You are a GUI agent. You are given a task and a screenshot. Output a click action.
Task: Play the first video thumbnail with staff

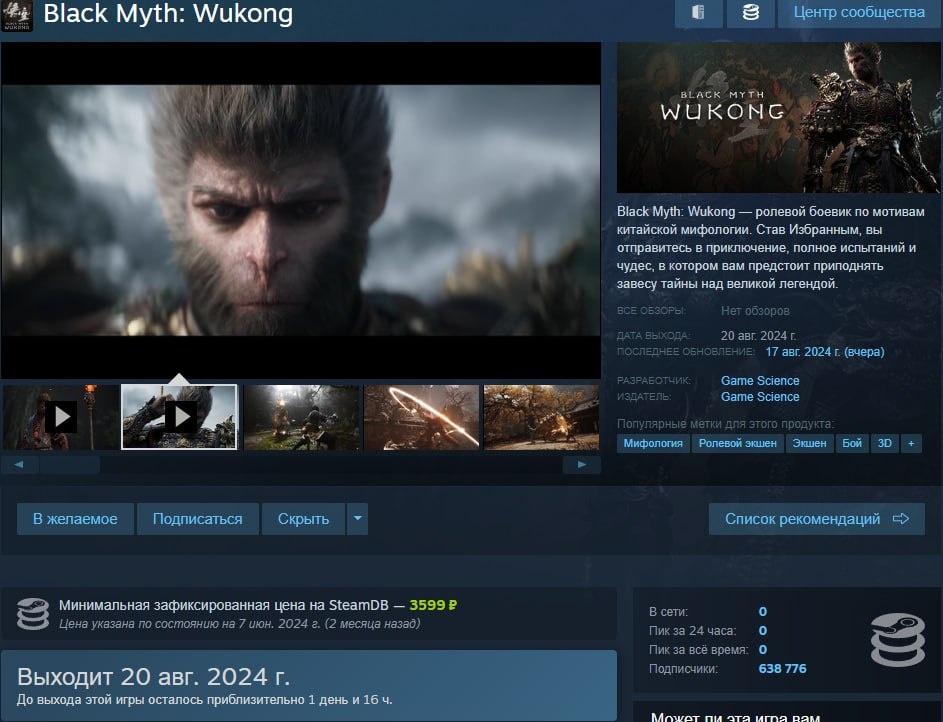click(61, 417)
